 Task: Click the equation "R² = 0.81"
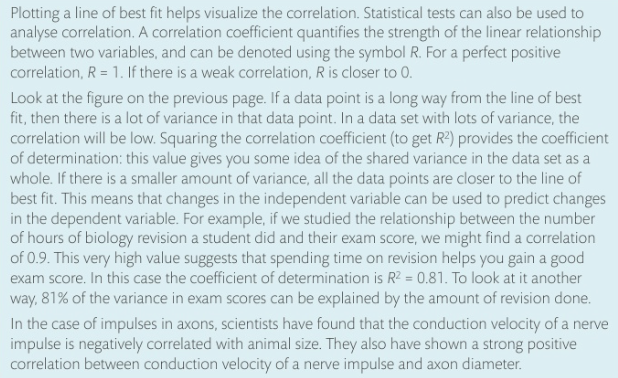[x=417, y=278]
